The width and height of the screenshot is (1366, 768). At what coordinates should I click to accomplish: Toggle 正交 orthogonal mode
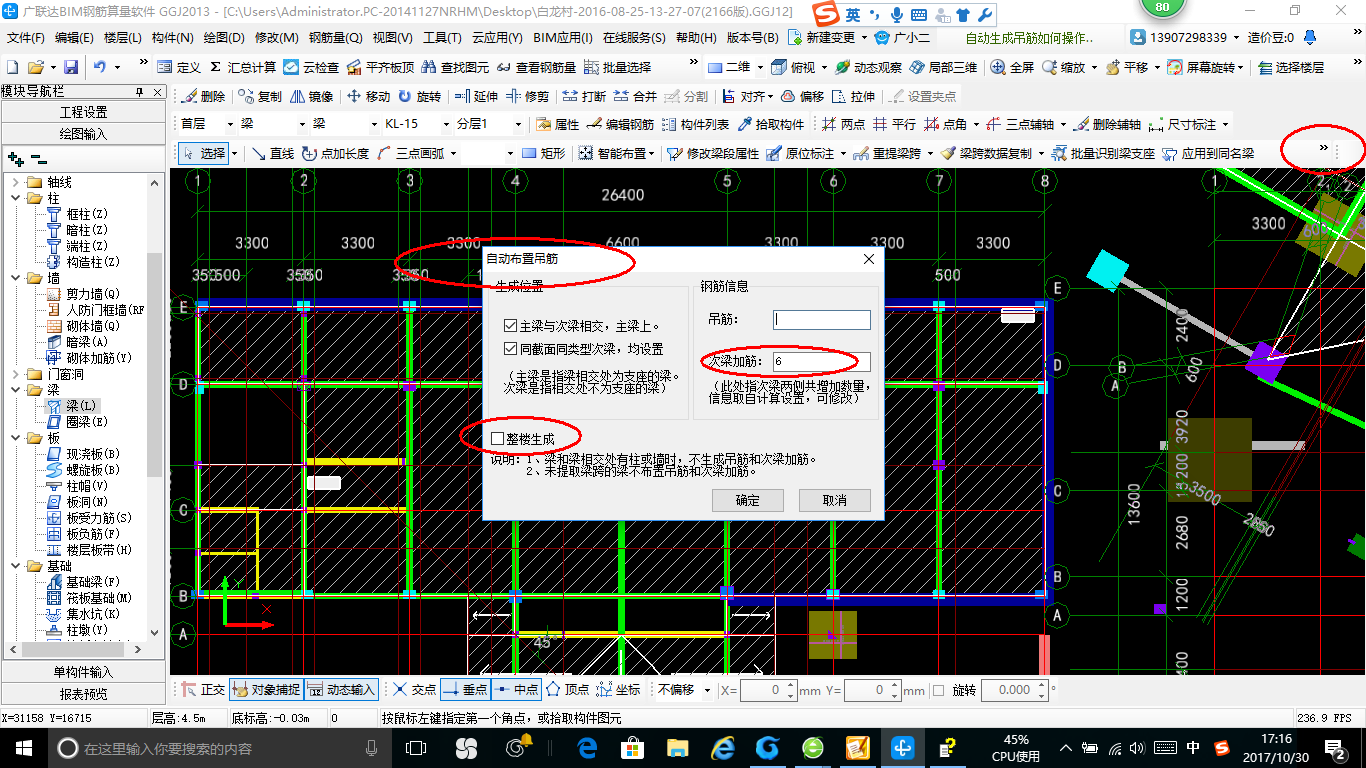click(203, 690)
